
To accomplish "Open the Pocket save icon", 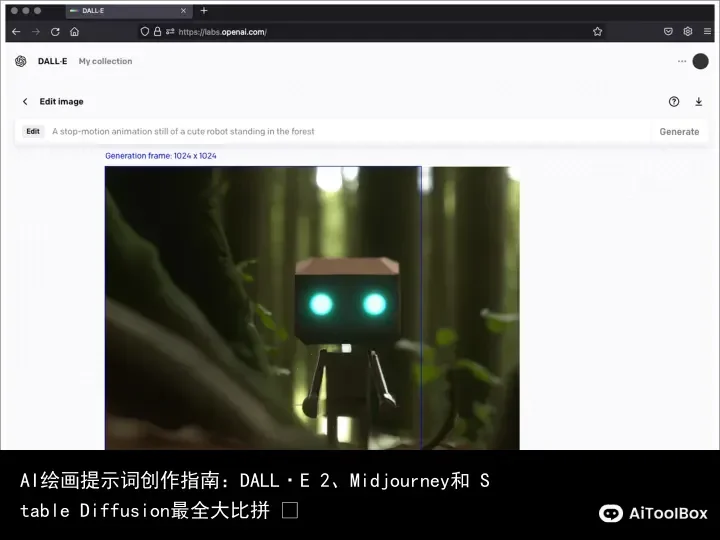I will [x=669, y=32].
